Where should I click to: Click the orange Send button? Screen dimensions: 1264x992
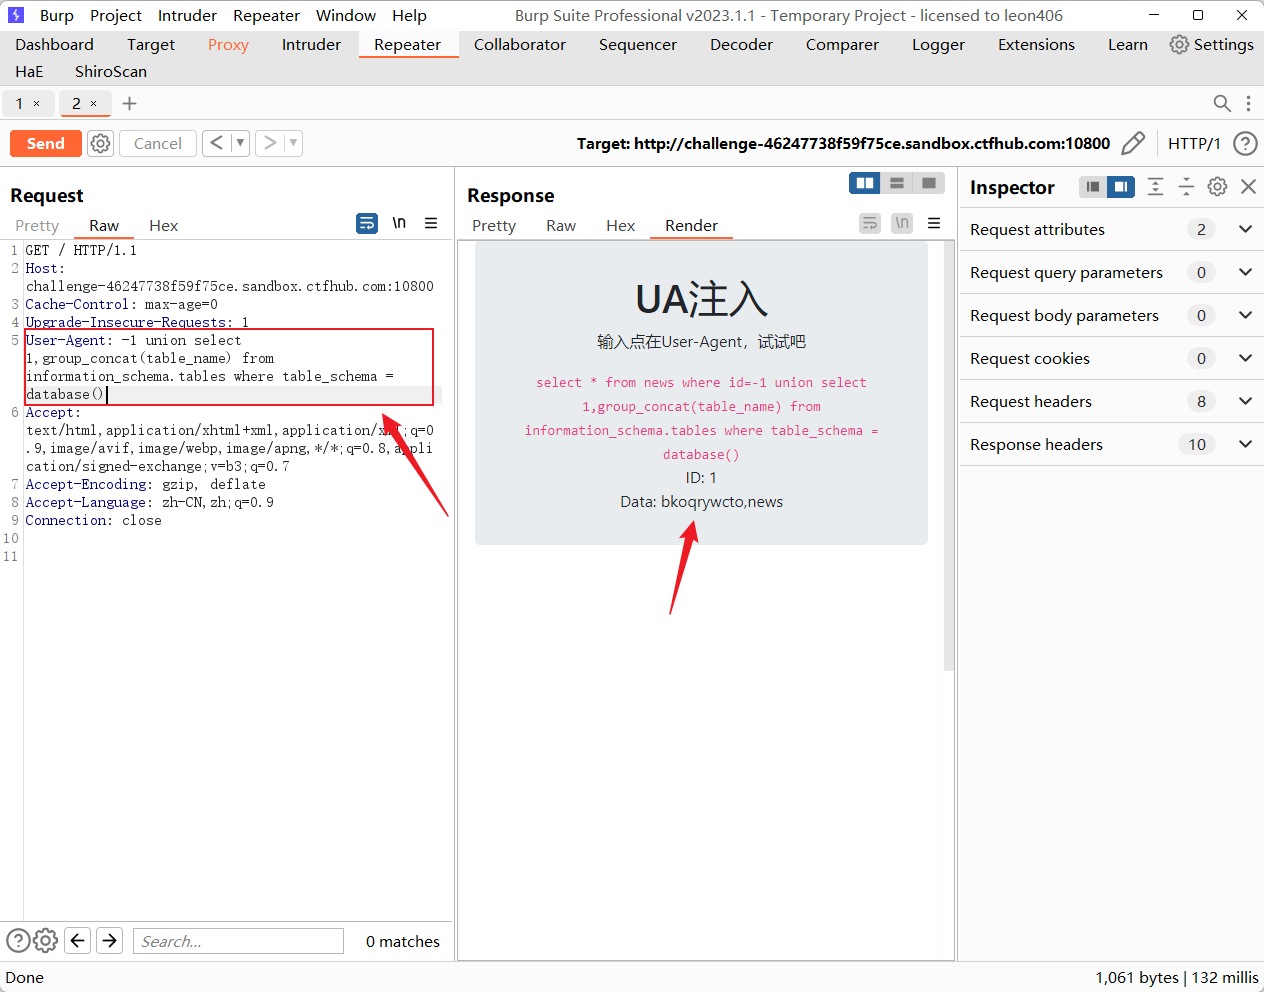pyautogui.click(x=45, y=143)
